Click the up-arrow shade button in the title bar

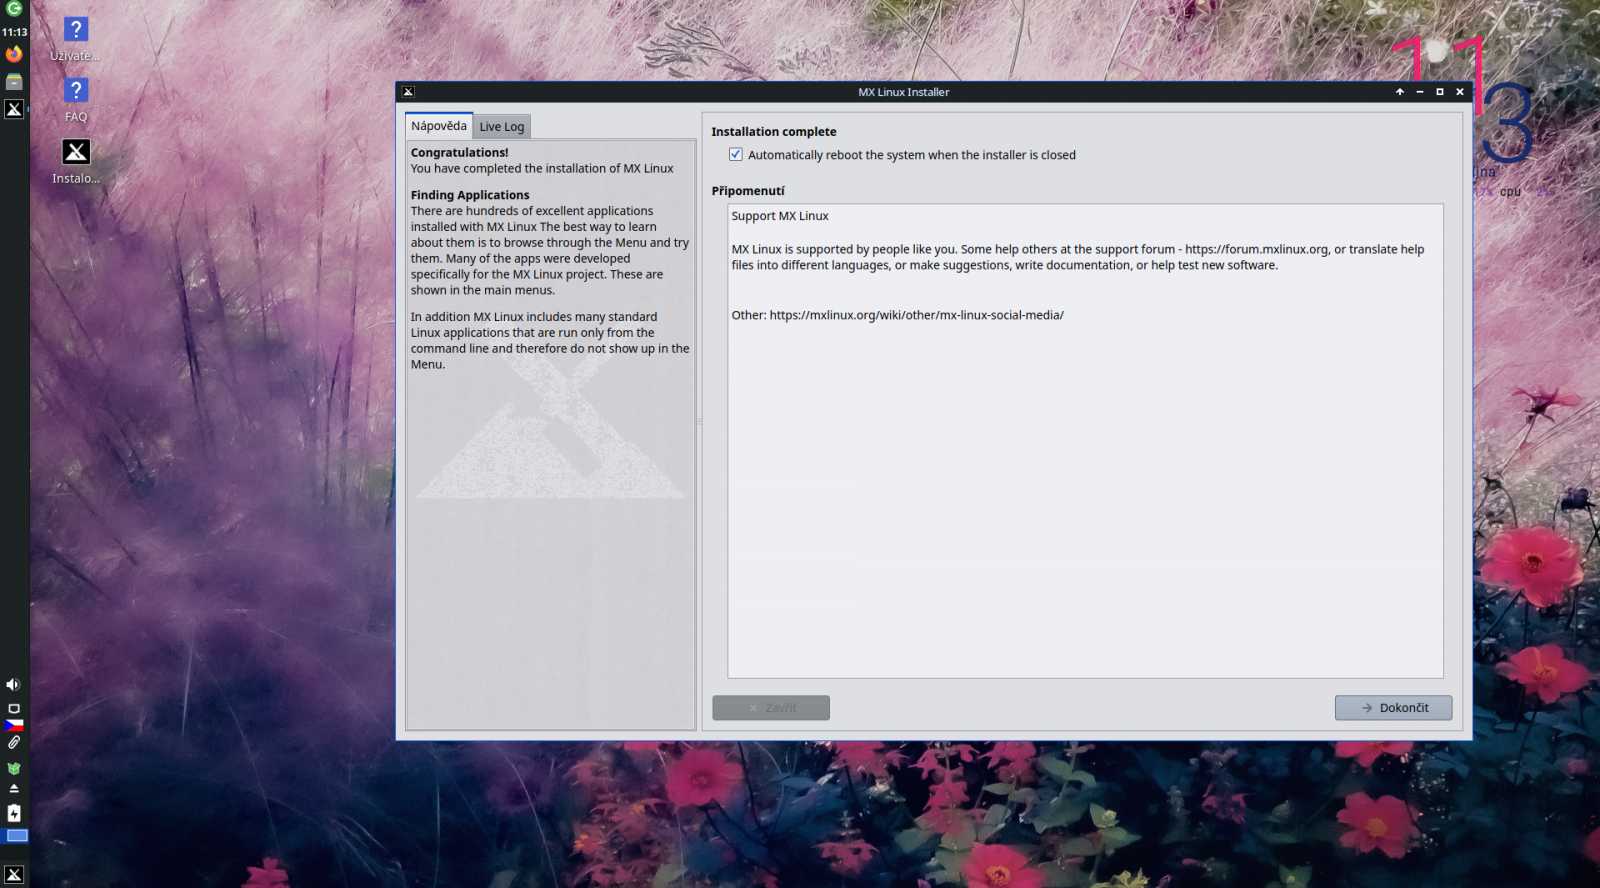1400,92
